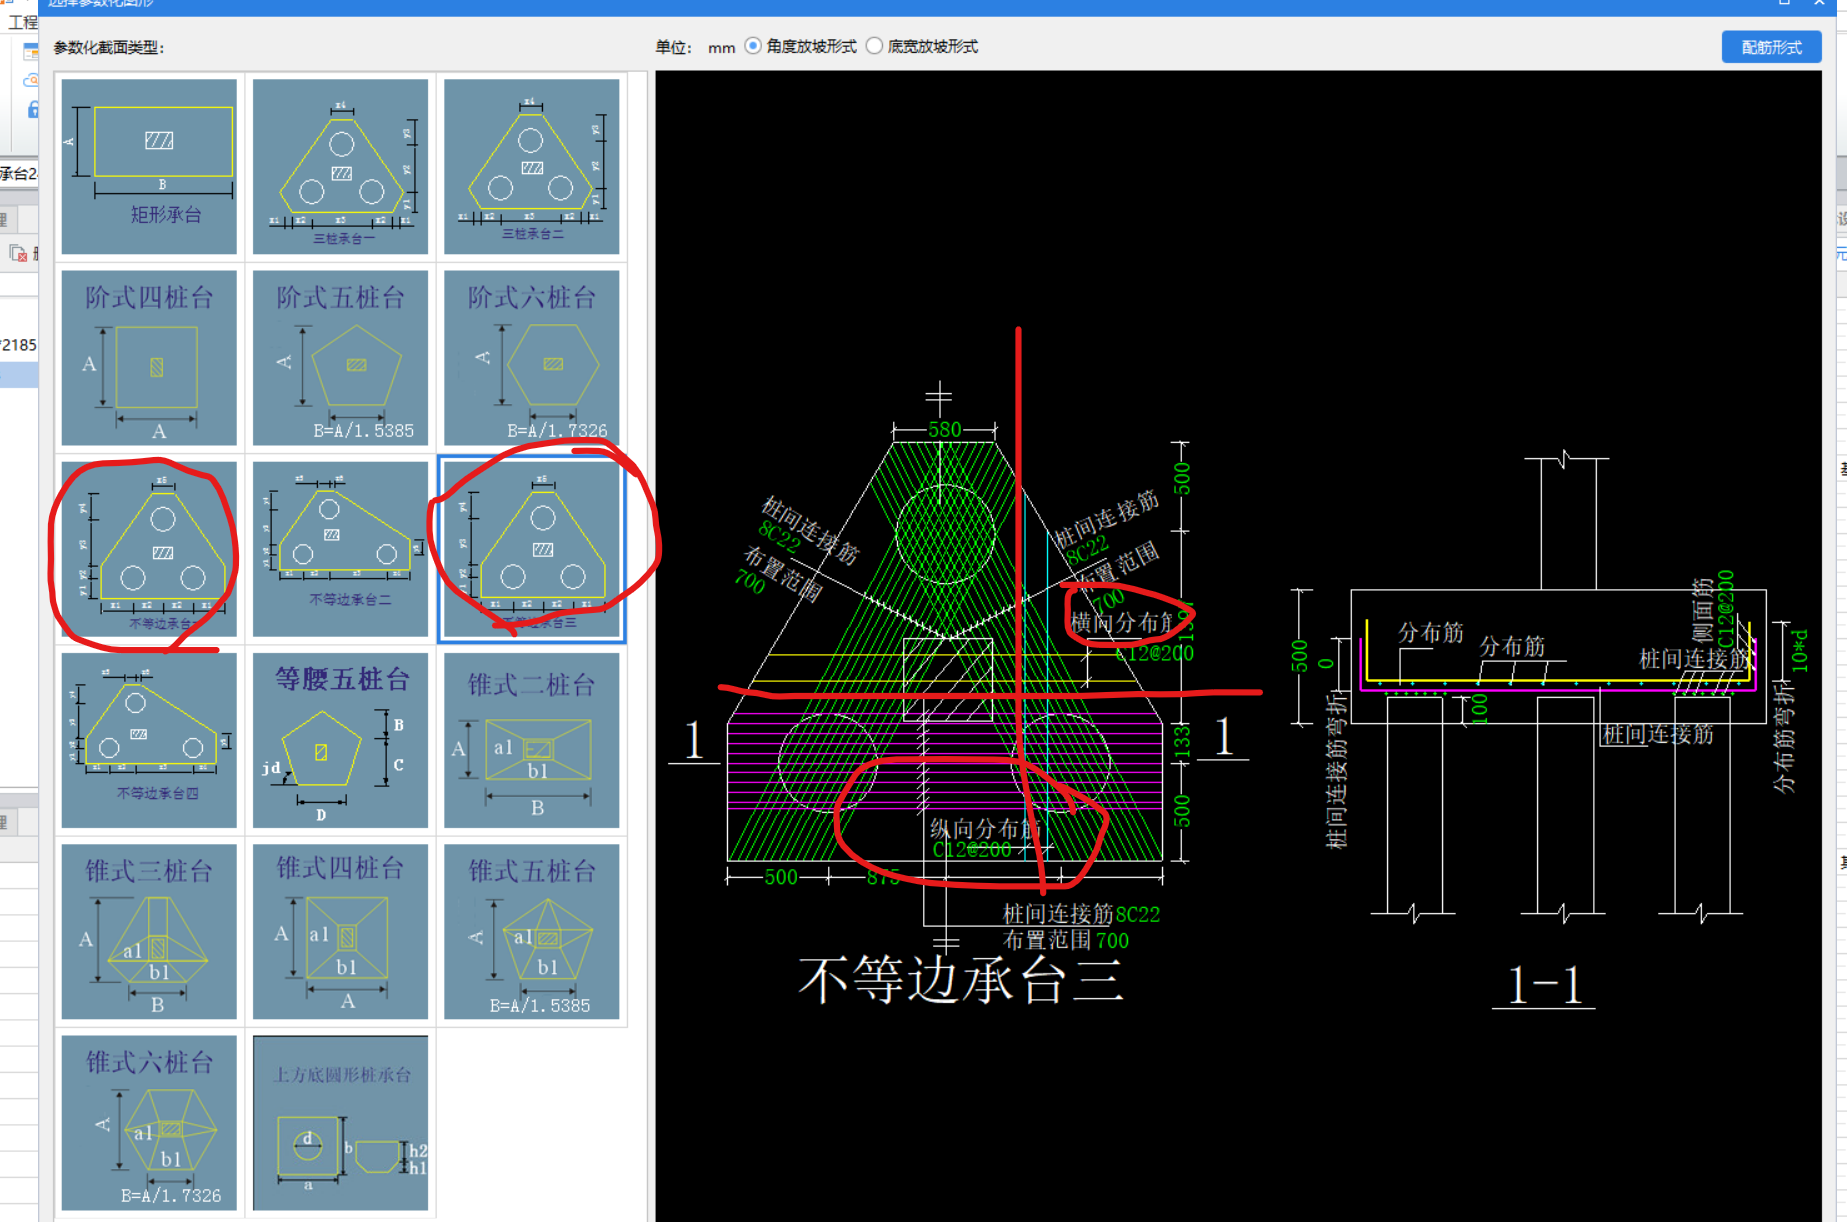The width and height of the screenshot is (1847, 1222).
Task: Choose the 三桩承台一 section type
Action: (x=340, y=166)
